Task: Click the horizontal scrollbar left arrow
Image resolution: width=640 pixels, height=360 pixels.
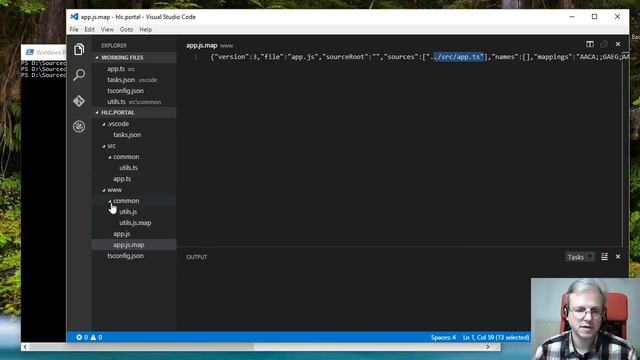Action: coord(25,347)
